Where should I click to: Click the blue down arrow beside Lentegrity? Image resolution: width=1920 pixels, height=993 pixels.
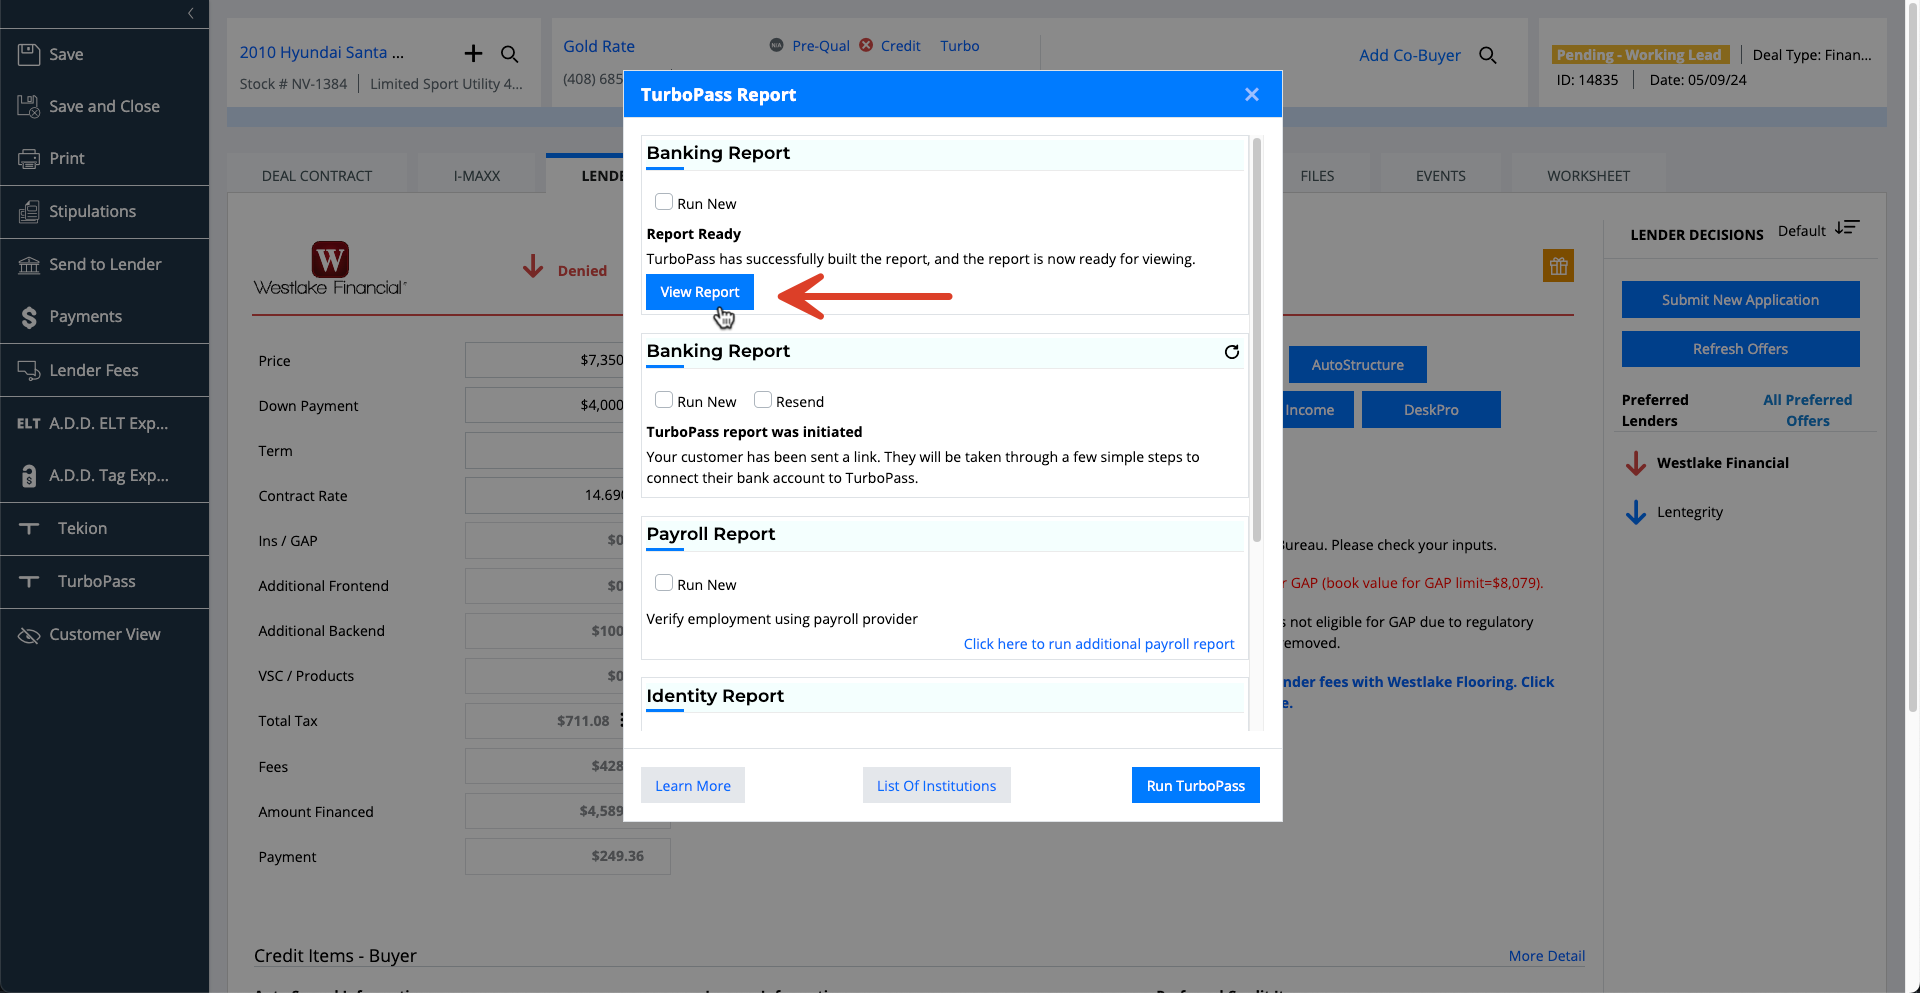pos(1636,512)
